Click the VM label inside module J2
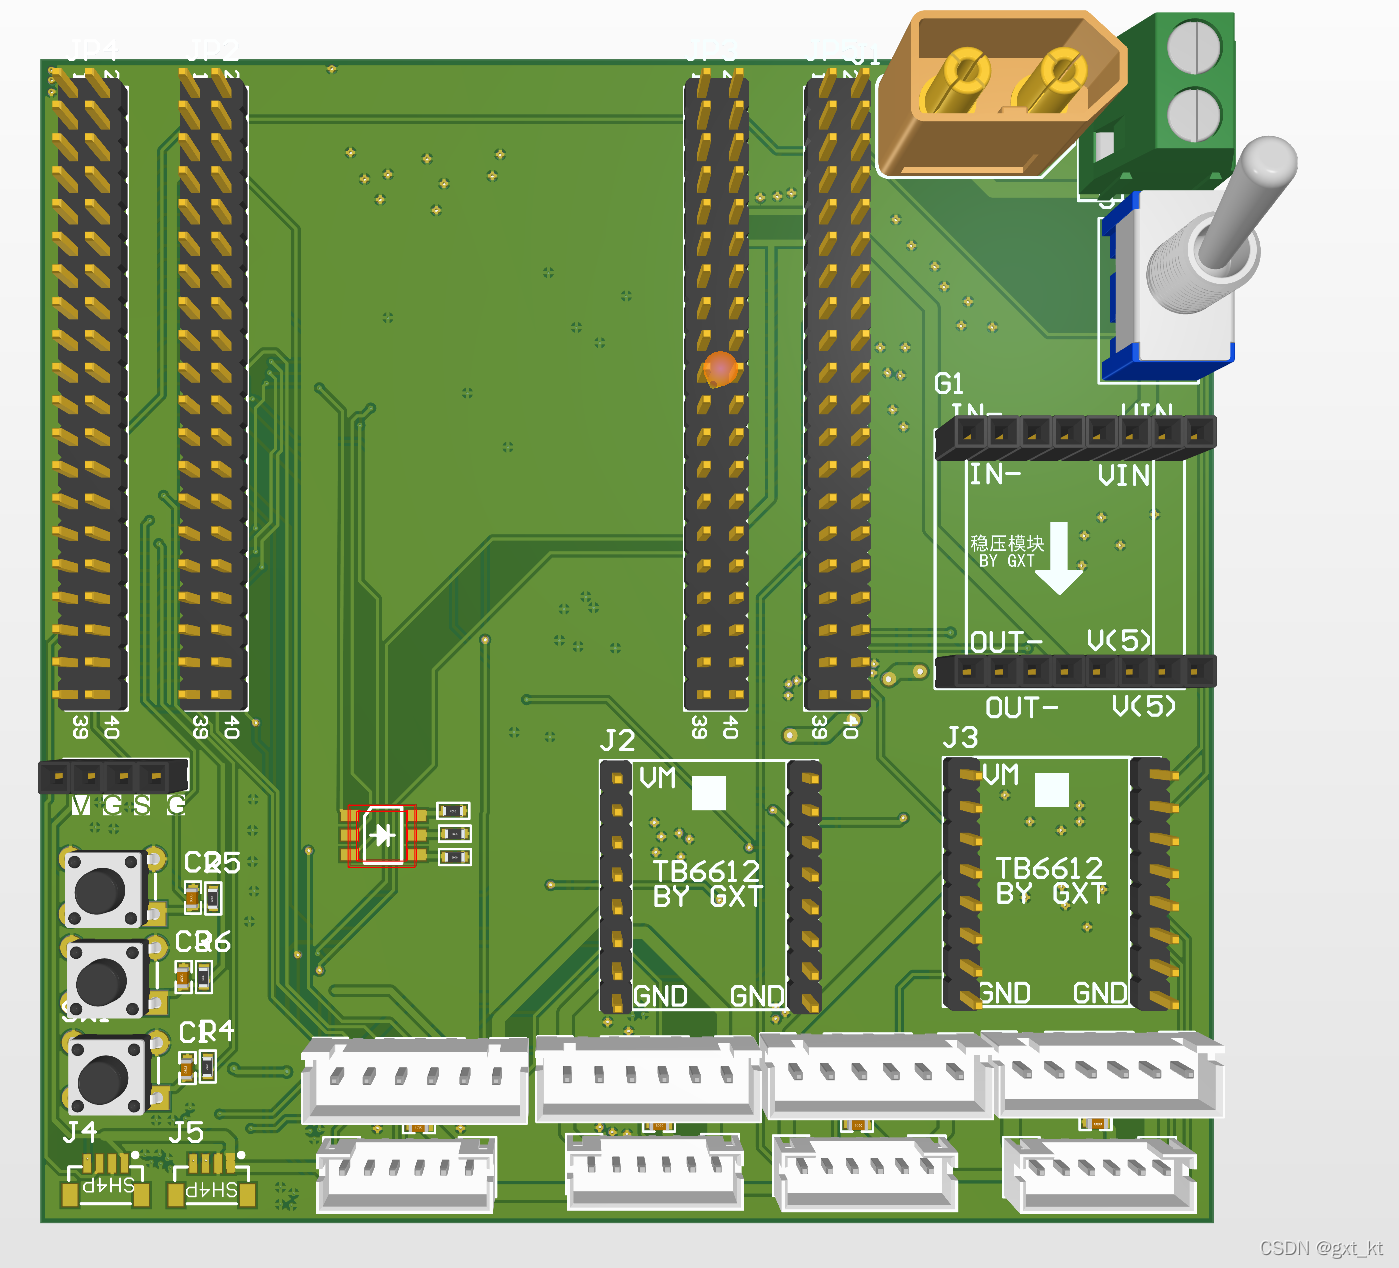Viewport: 1399px width, 1268px height. tap(658, 778)
